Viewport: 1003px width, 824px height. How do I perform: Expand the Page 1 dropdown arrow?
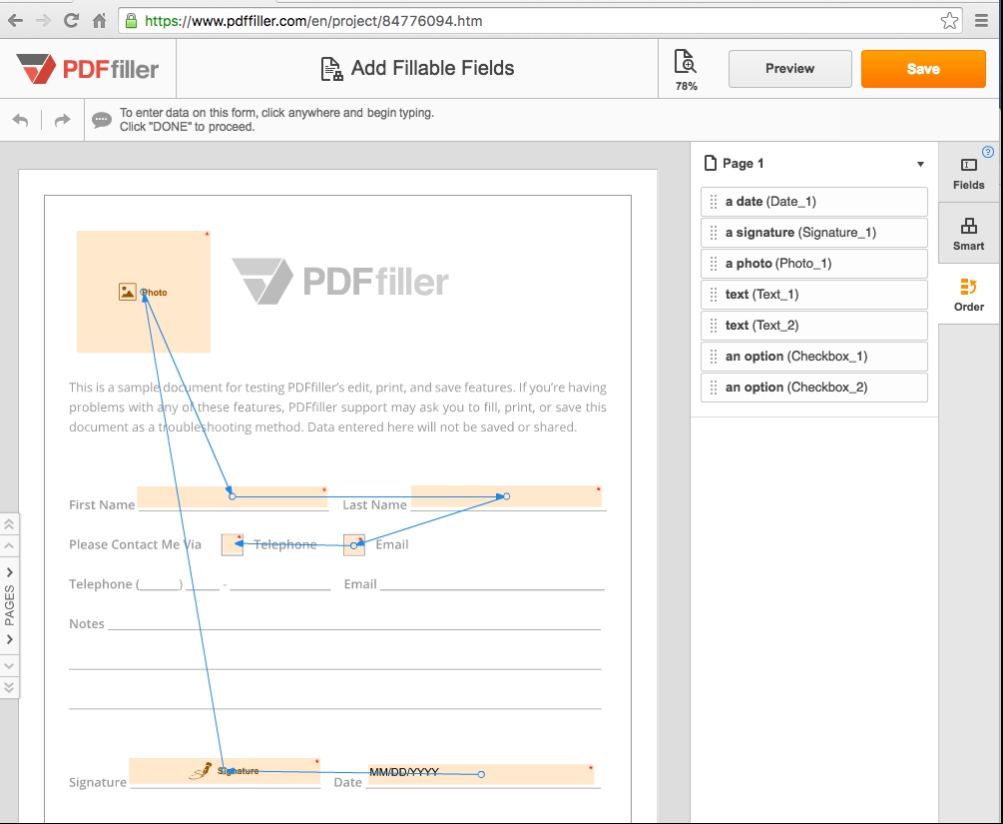click(920, 164)
